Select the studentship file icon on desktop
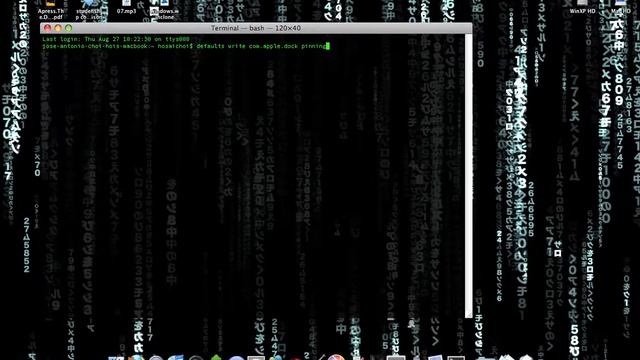640x360 pixels. [90, 10]
